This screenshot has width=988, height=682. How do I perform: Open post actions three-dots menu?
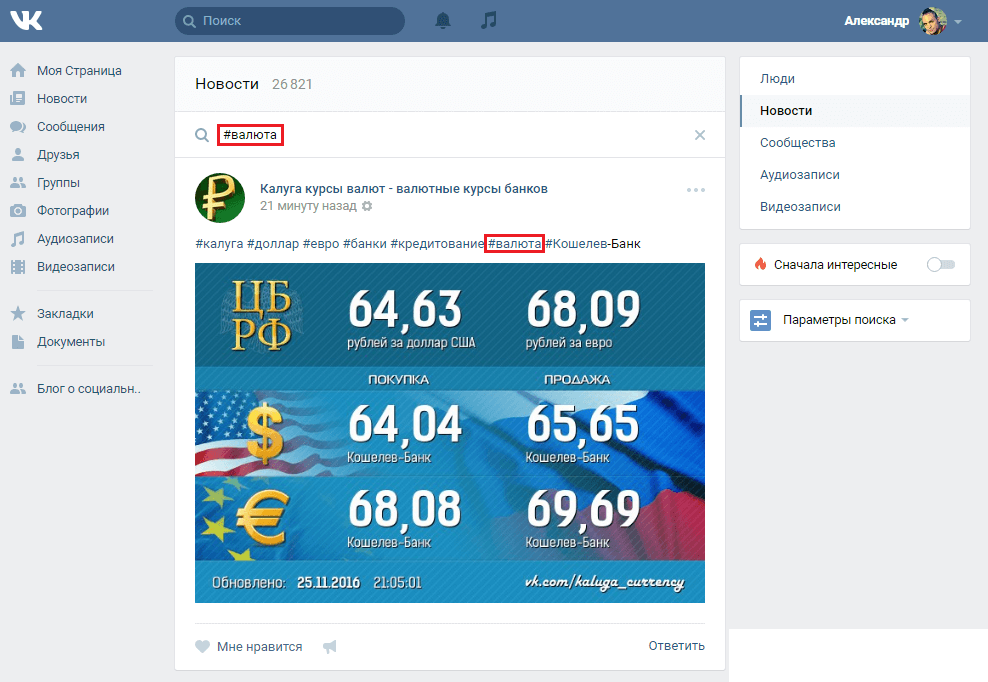[696, 190]
